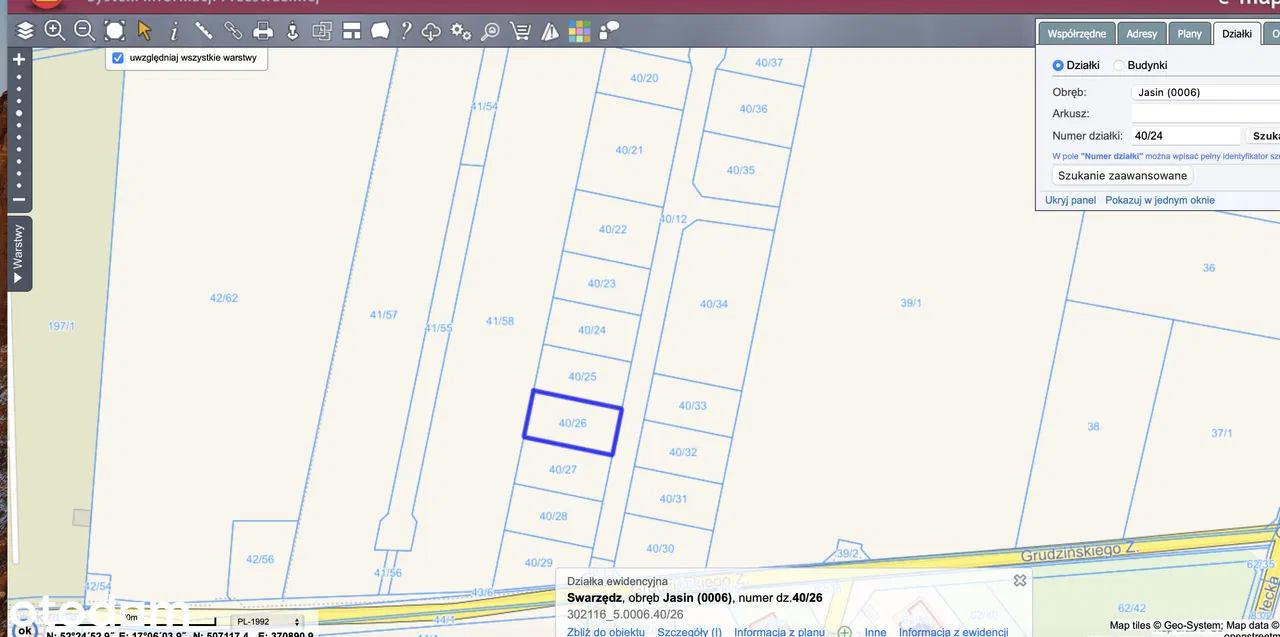Expand the Warstwy side panel
The height and width of the screenshot is (637, 1280).
[x=19, y=253]
